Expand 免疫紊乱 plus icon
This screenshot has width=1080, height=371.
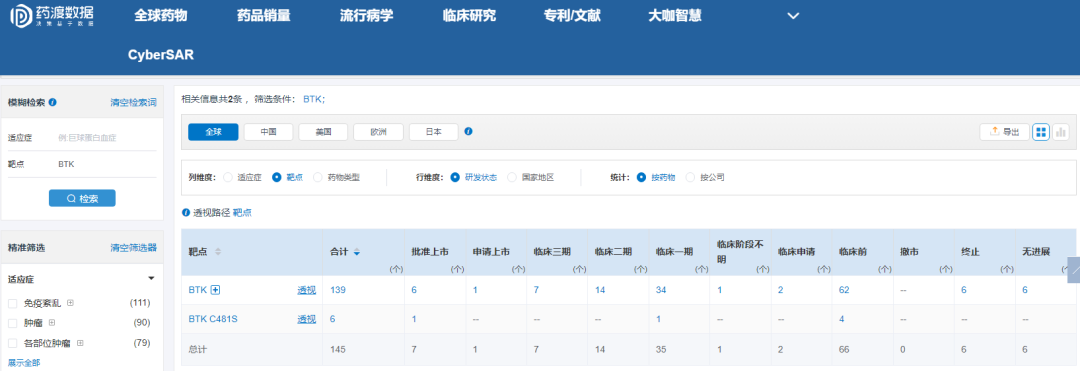[x=70, y=303]
